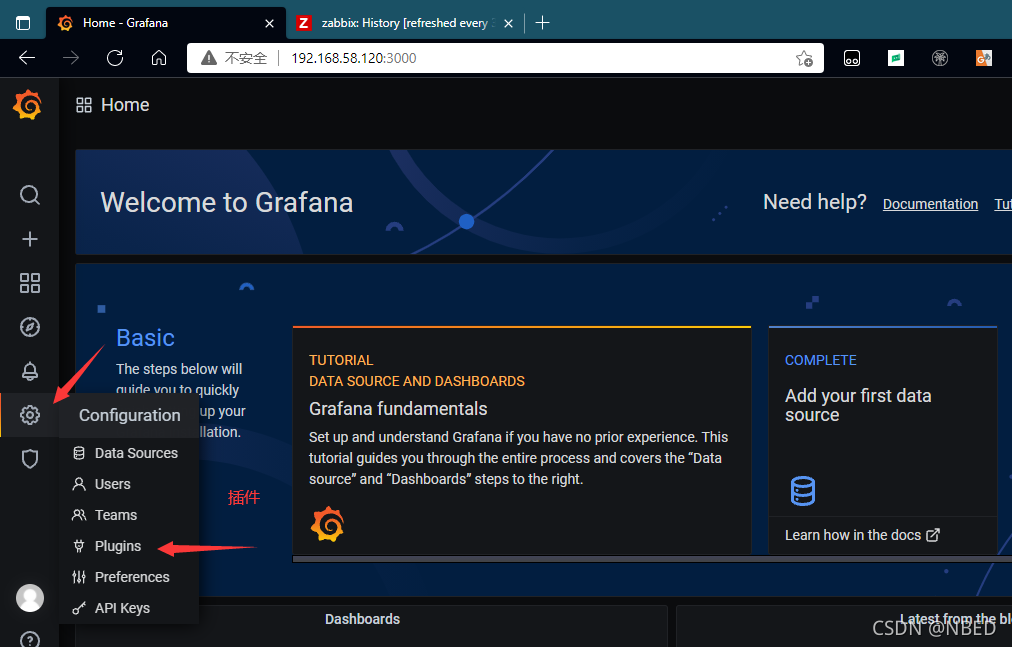Viewport: 1012px width, 647px height.
Task: Click the green extension icon in the toolbar
Action: (x=896, y=58)
